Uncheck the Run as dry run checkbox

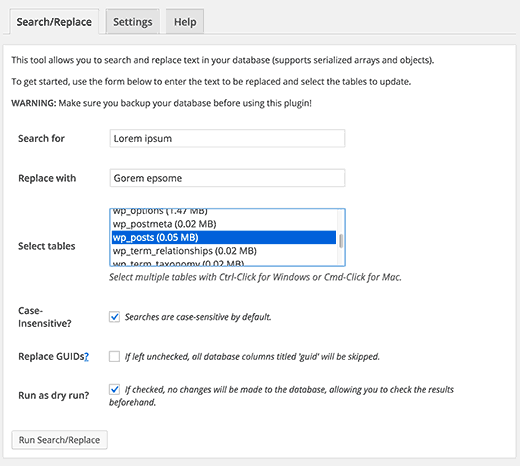point(114,389)
